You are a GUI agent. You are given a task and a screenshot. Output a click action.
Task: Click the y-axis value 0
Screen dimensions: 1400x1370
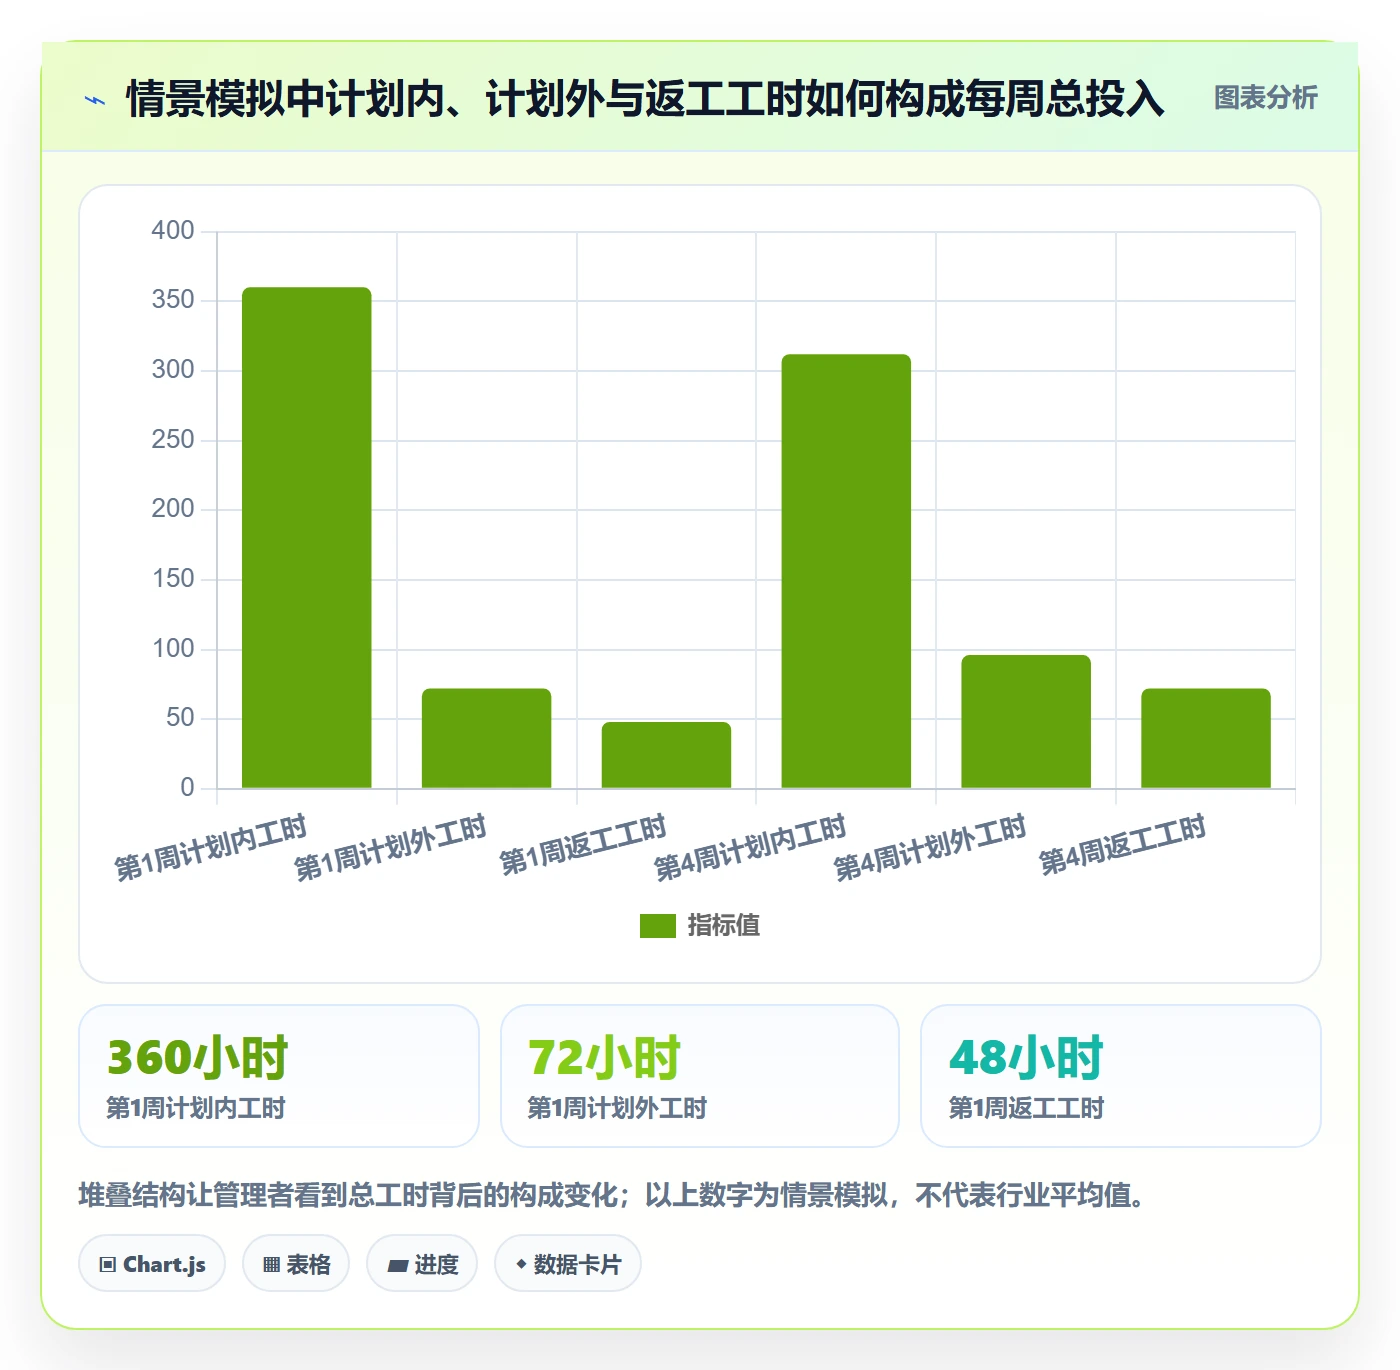(x=187, y=788)
